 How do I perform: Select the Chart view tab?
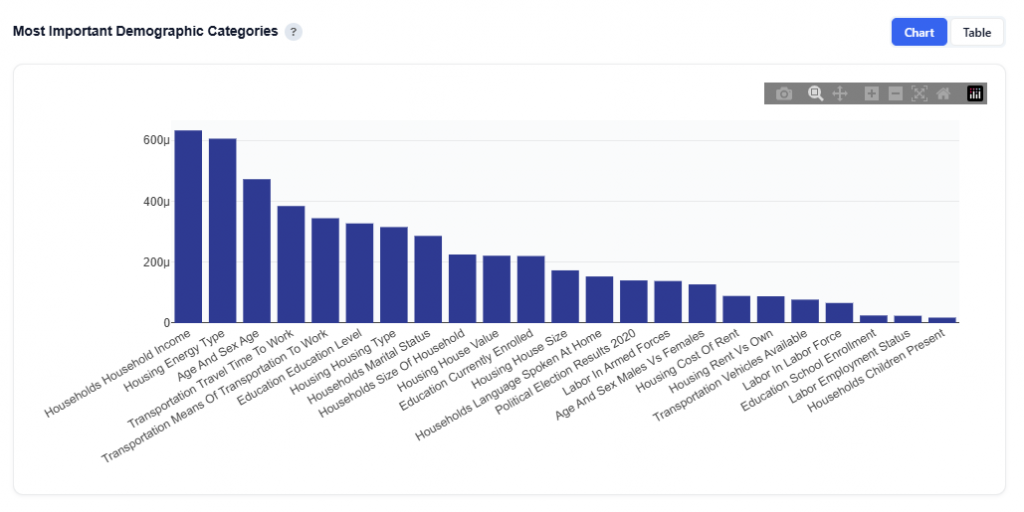click(919, 32)
